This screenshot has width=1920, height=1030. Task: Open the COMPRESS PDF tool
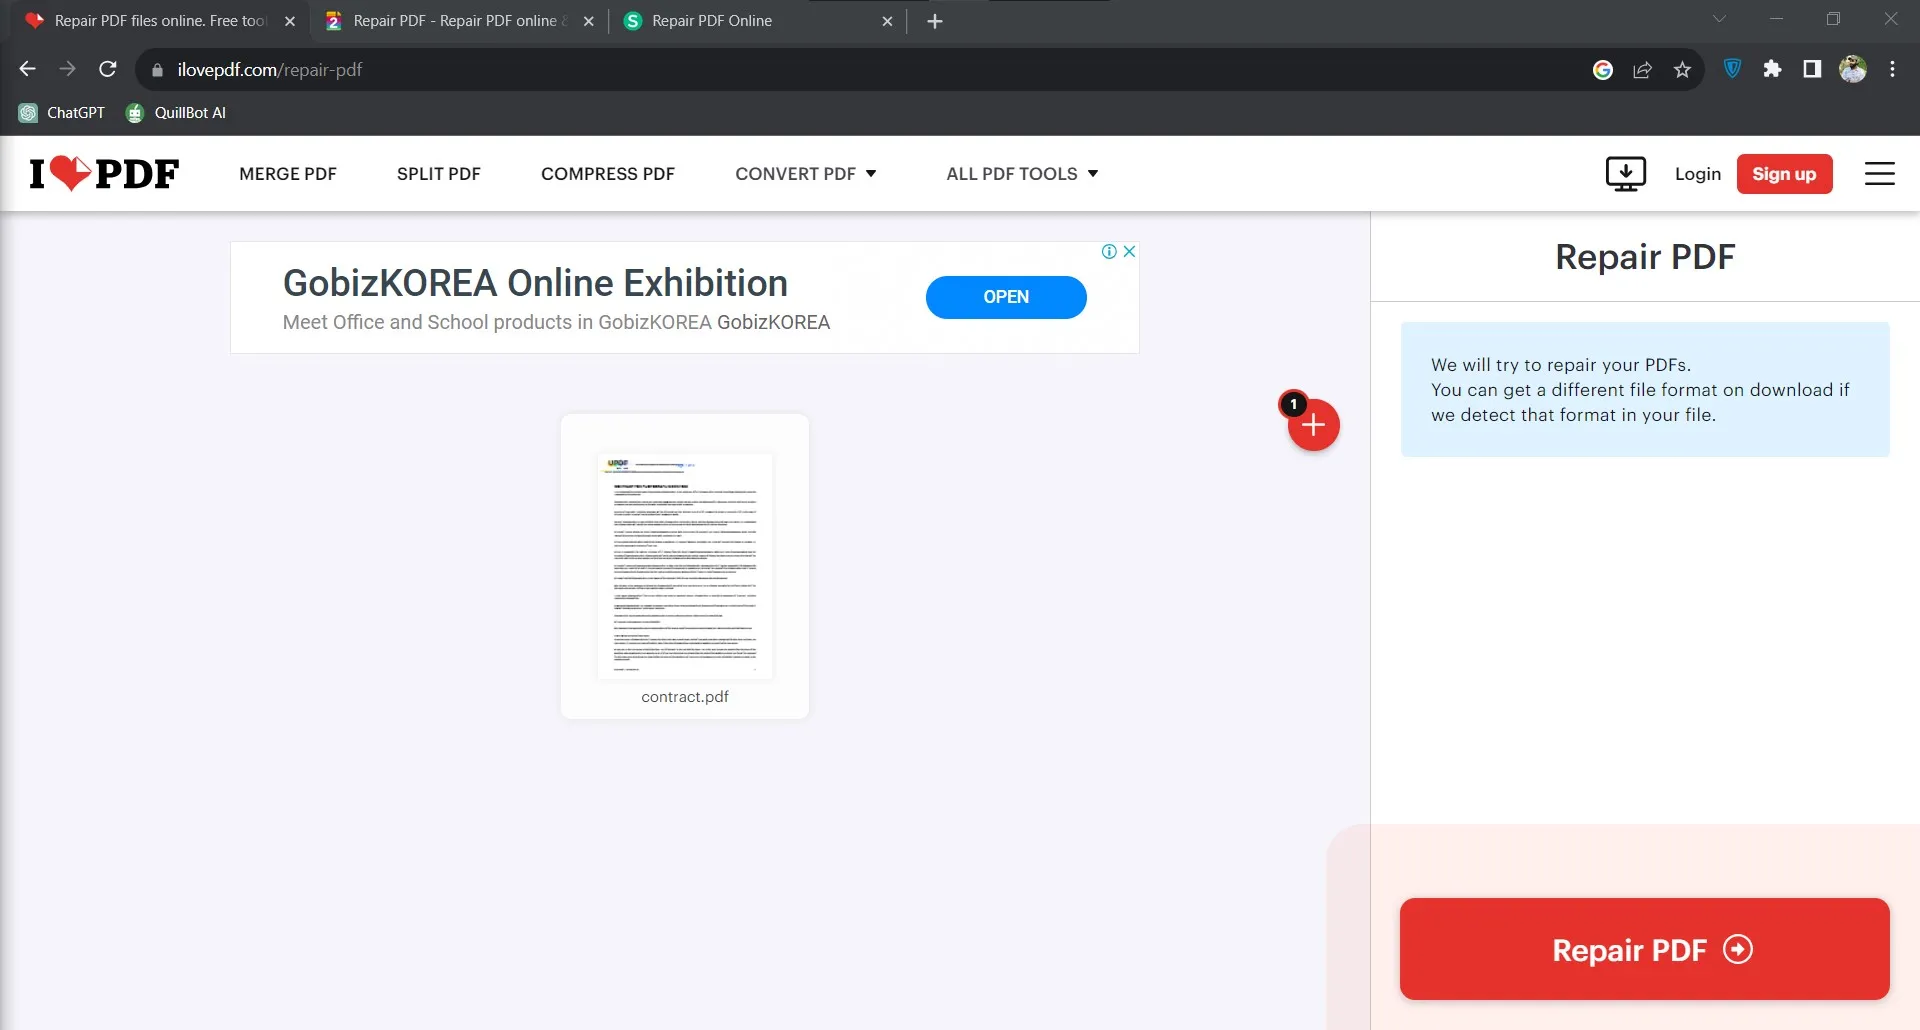(608, 174)
